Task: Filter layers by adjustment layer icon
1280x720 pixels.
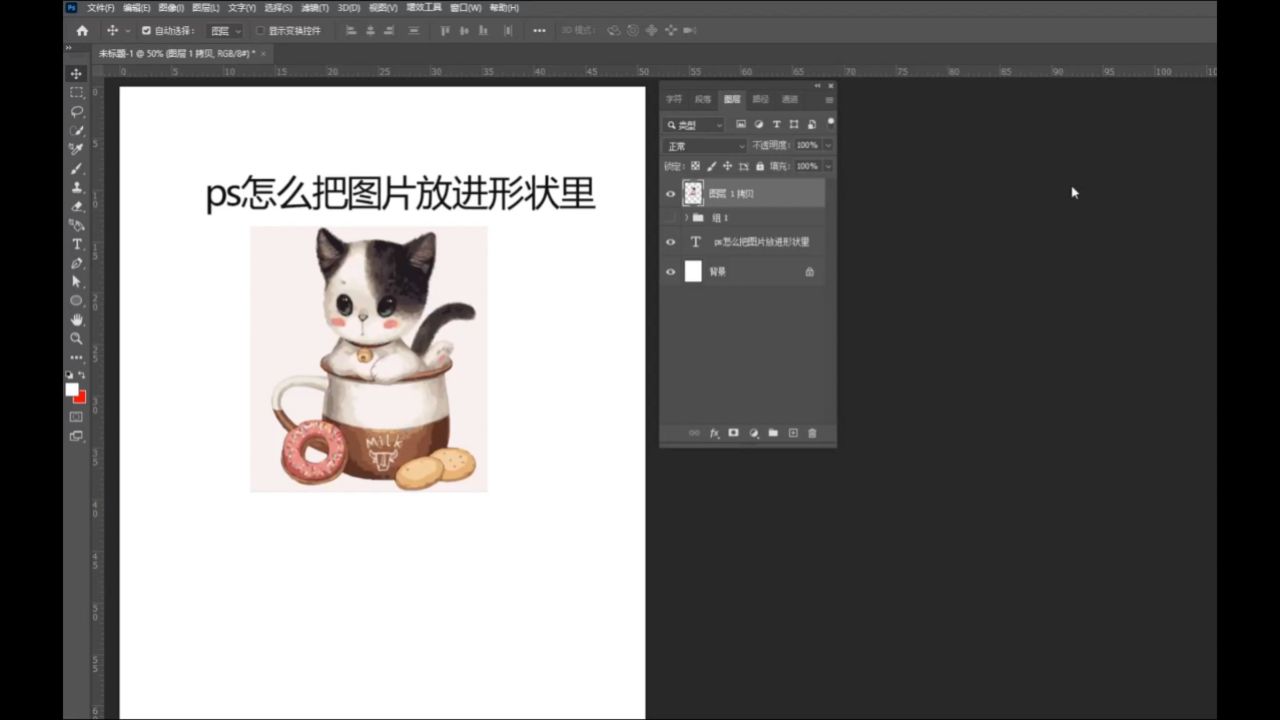Action: point(759,124)
